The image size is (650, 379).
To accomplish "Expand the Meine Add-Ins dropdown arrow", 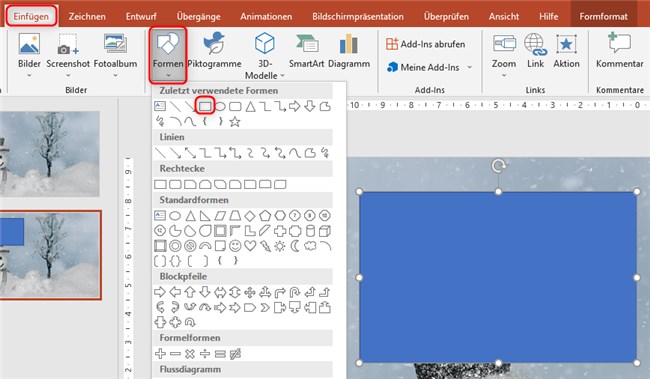I will tap(470, 67).
